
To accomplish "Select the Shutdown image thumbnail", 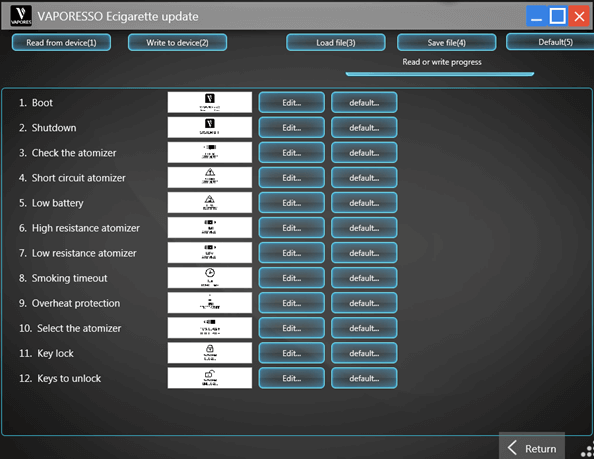I will (x=210, y=127).
